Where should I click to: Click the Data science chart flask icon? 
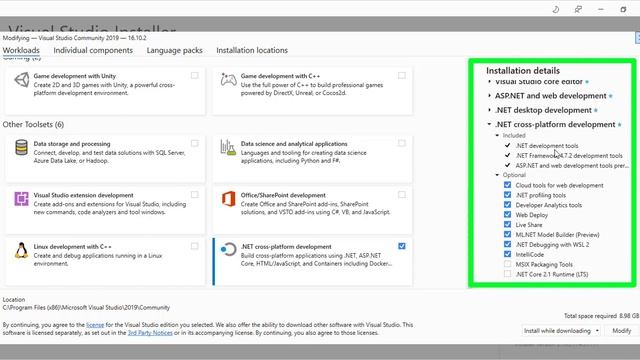228,147
